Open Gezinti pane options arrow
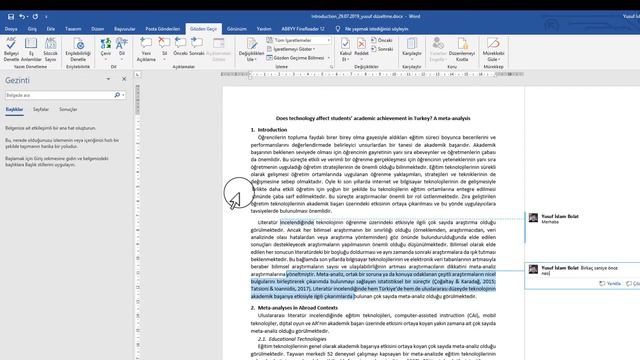The width and height of the screenshot is (640, 360). (108, 79)
